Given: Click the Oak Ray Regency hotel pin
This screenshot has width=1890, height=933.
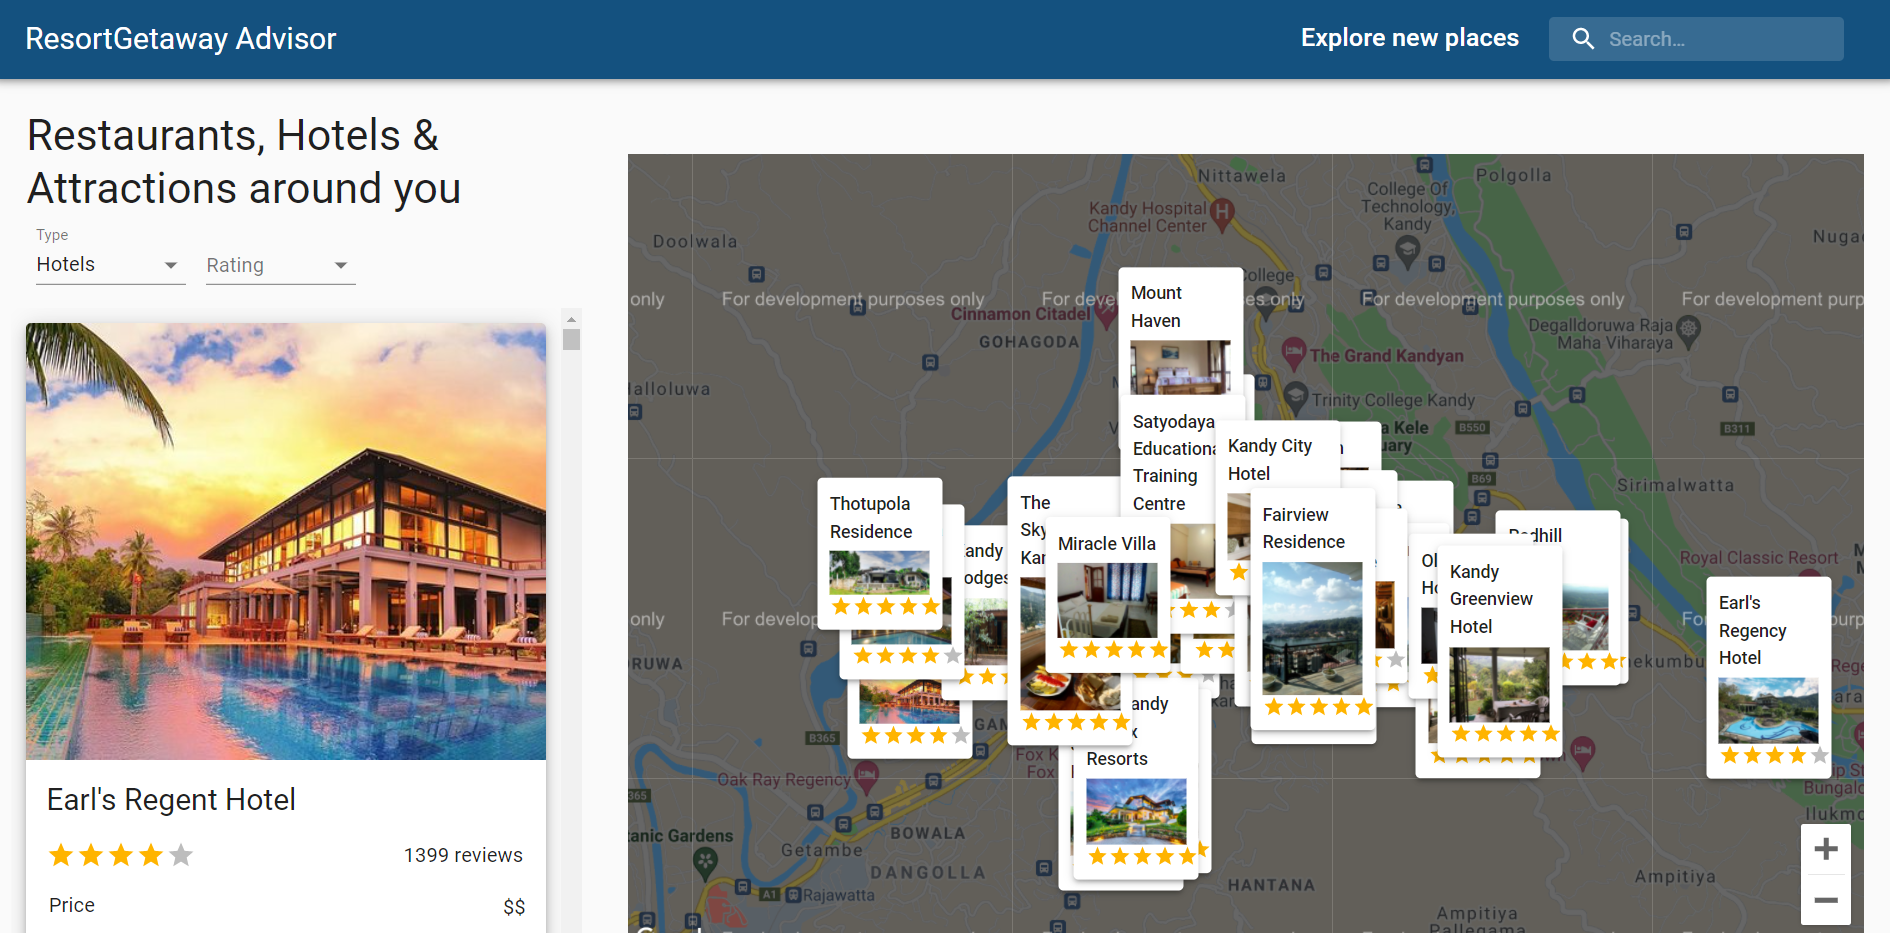Looking at the screenshot, I should pyautogui.click(x=867, y=773).
